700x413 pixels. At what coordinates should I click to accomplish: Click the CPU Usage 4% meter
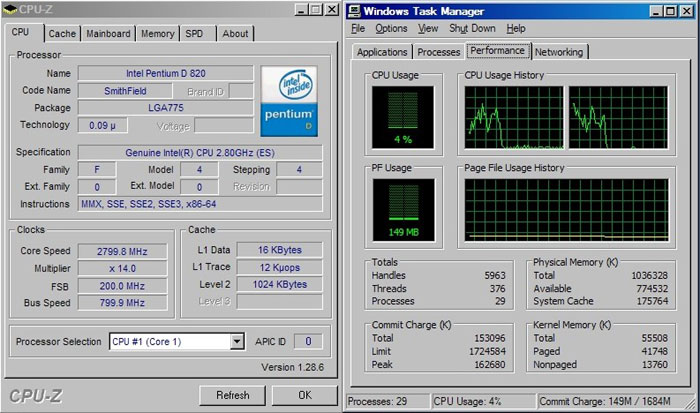tap(403, 117)
